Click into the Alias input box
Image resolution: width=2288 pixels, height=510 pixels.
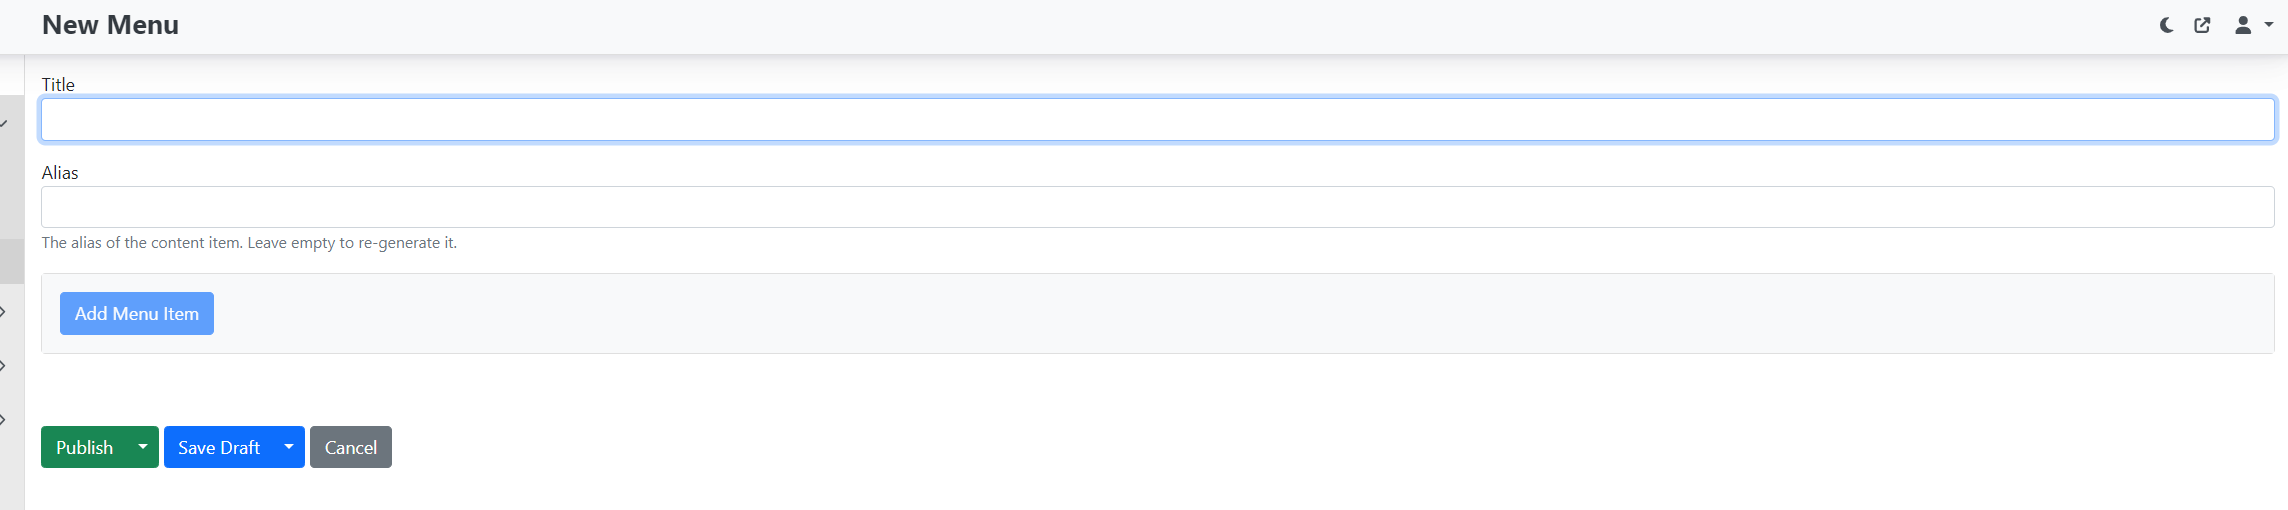click(x=1157, y=207)
